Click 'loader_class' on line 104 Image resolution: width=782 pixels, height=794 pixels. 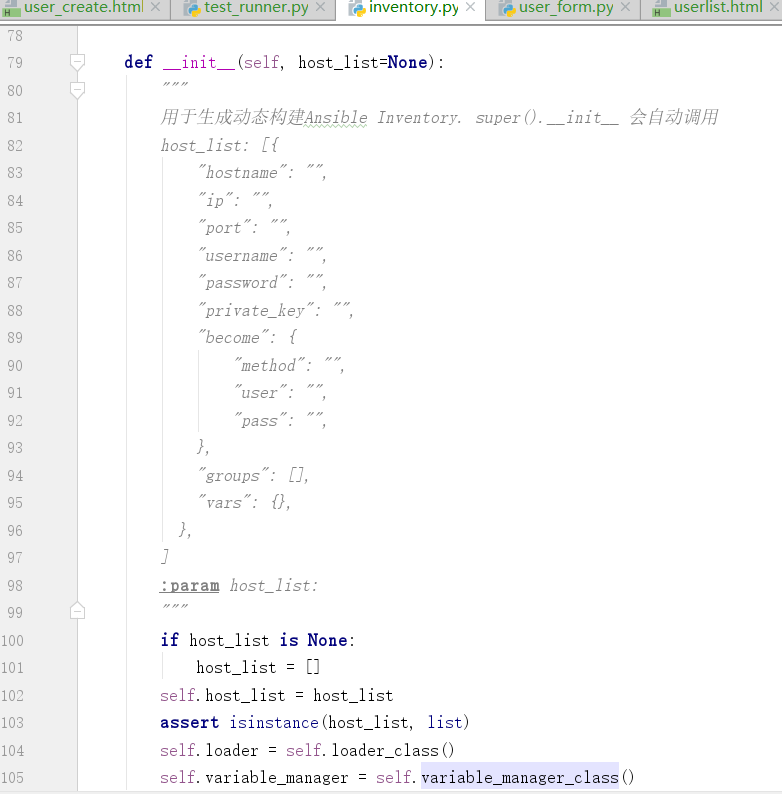[385, 750]
